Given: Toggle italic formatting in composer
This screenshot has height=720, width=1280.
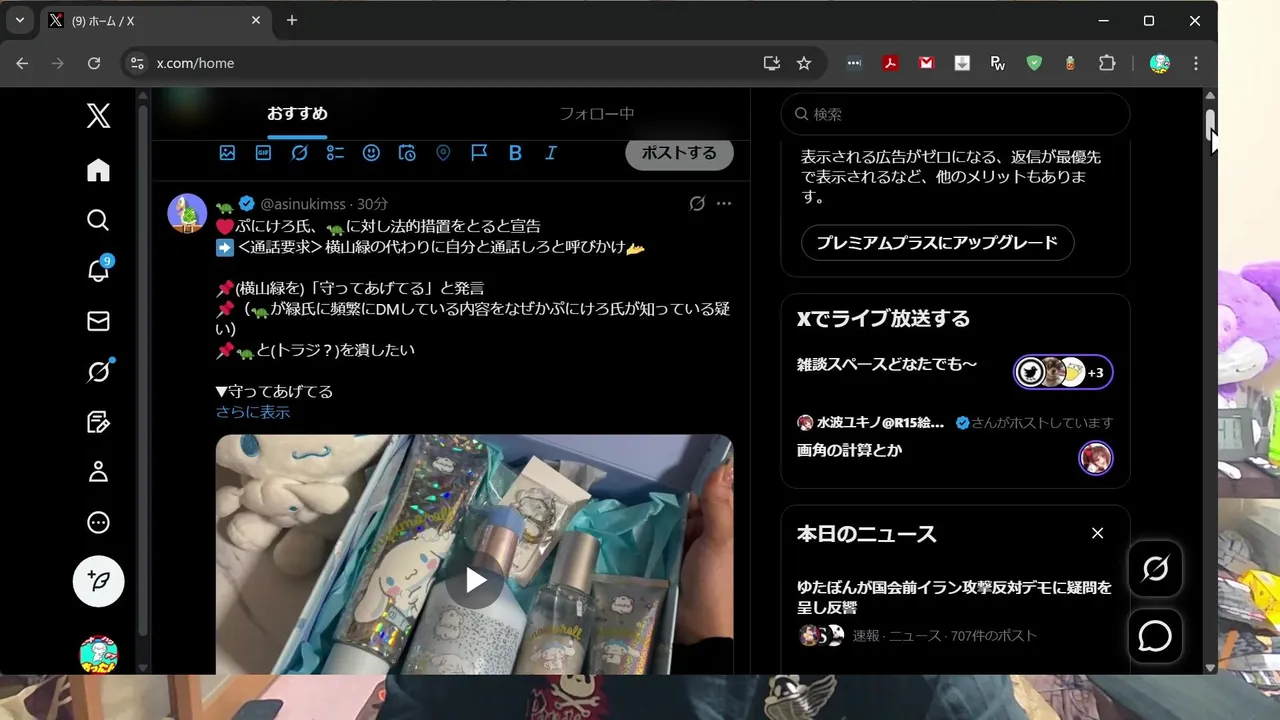Looking at the screenshot, I should coord(551,153).
